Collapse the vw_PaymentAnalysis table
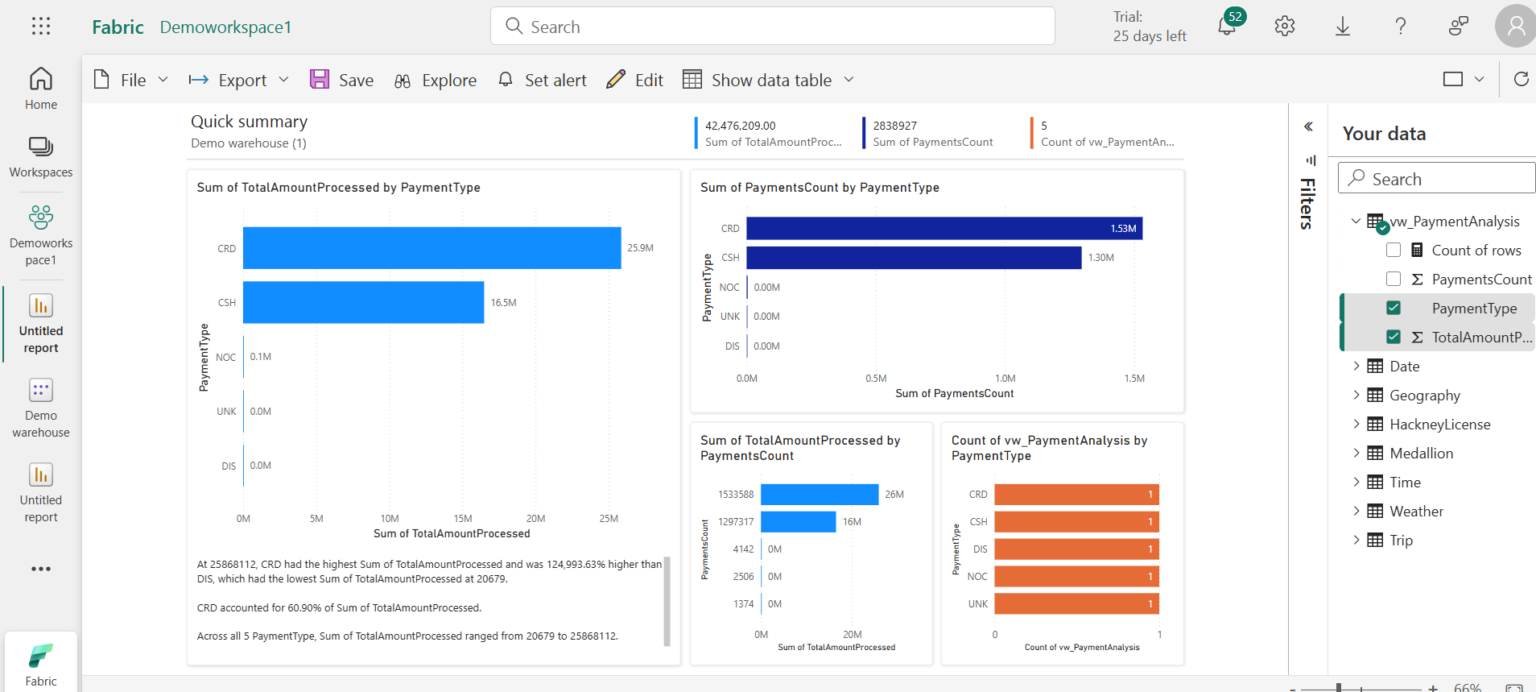The height and width of the screenshot is (692, 1536). click(x=1356, y=221)
